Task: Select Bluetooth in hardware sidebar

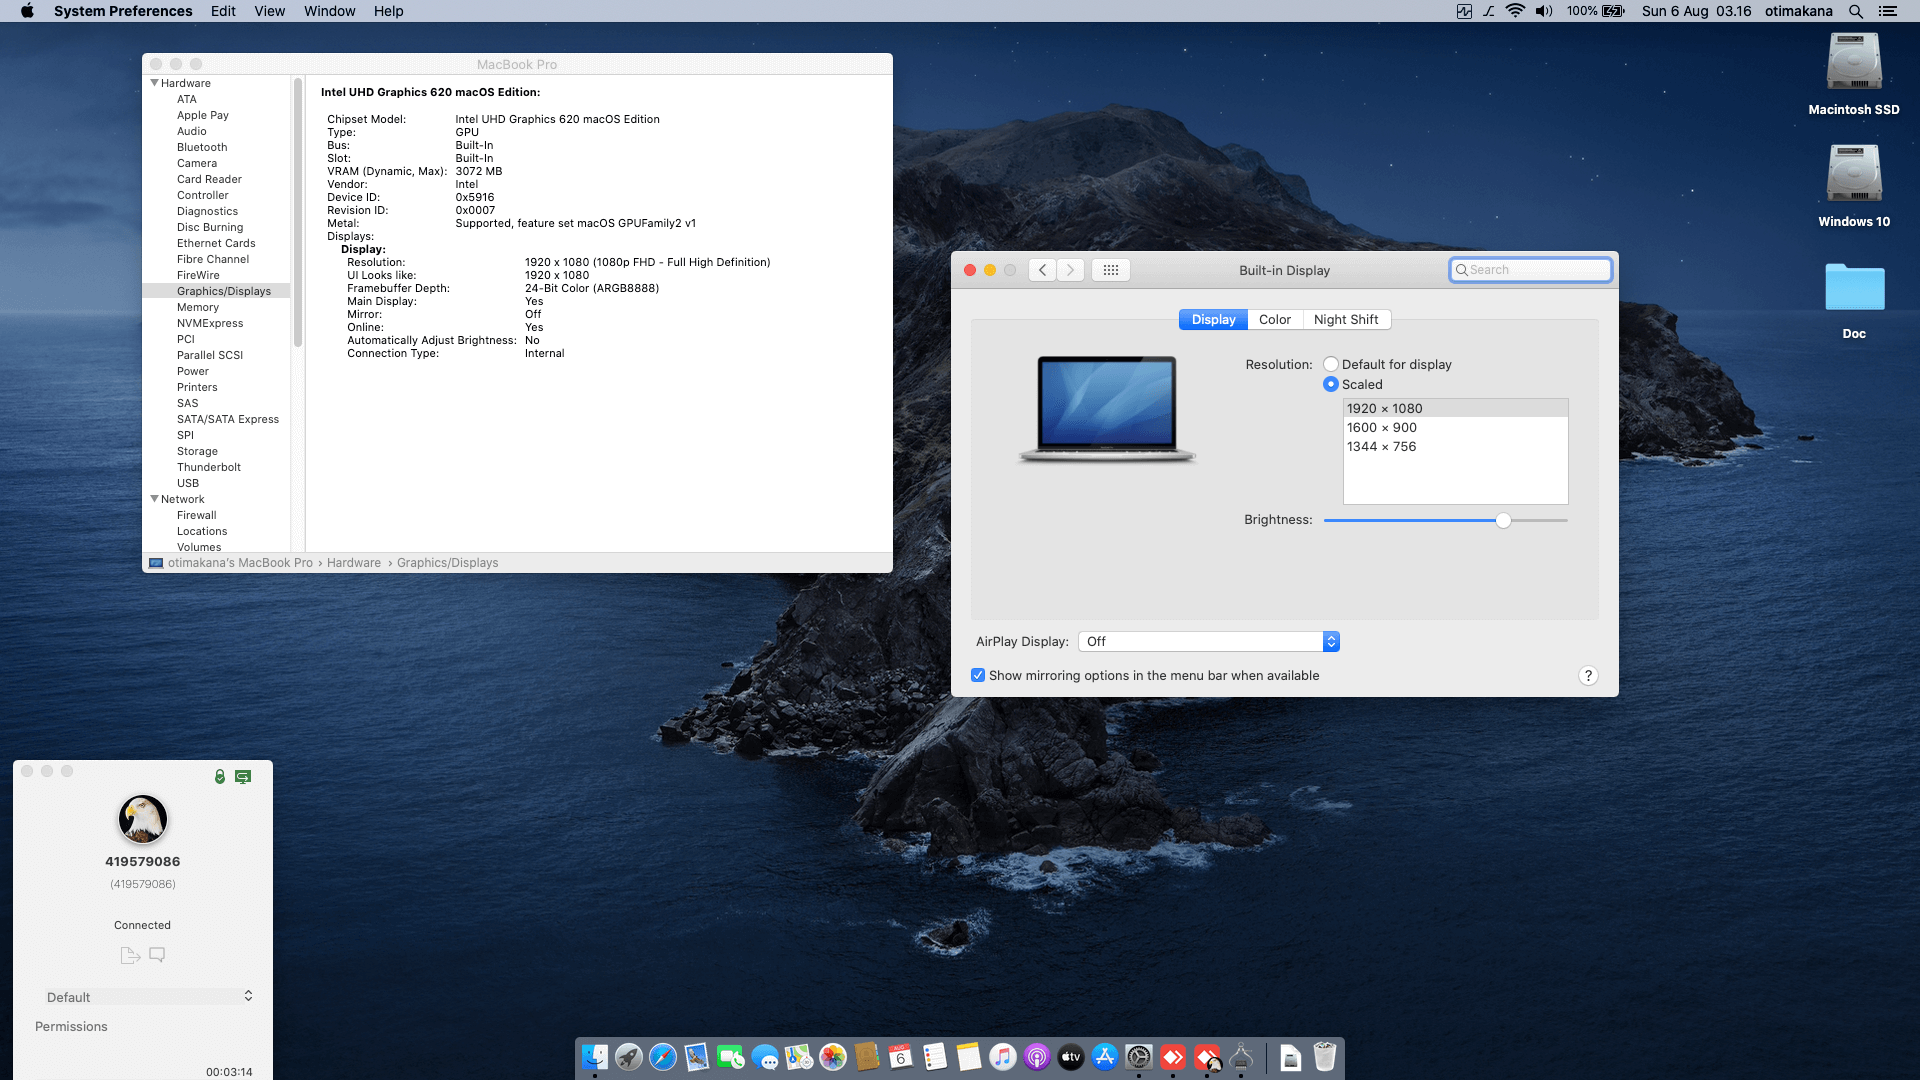Action: 202,147
